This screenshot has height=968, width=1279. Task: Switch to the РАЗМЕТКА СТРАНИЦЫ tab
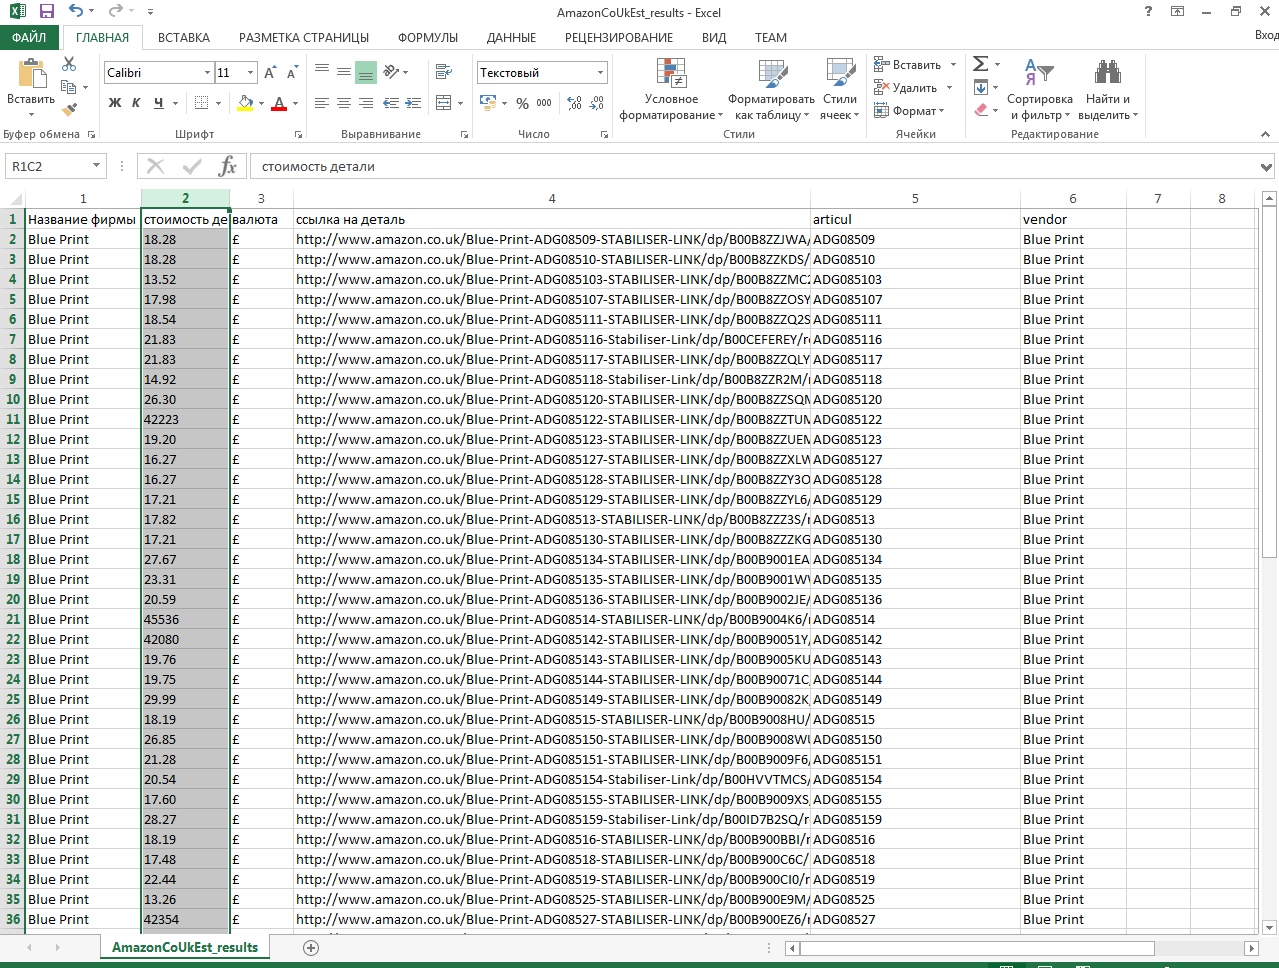pyautogui.click(x=304, y=37)
